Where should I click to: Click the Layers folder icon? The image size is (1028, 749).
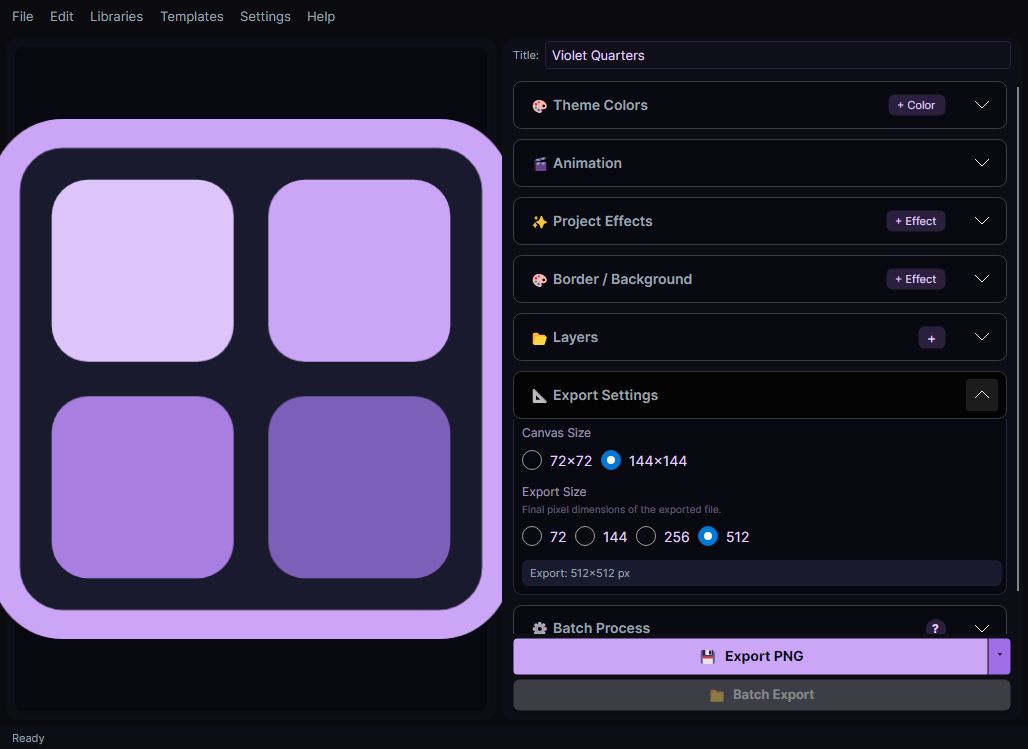[x=540, y=338]
